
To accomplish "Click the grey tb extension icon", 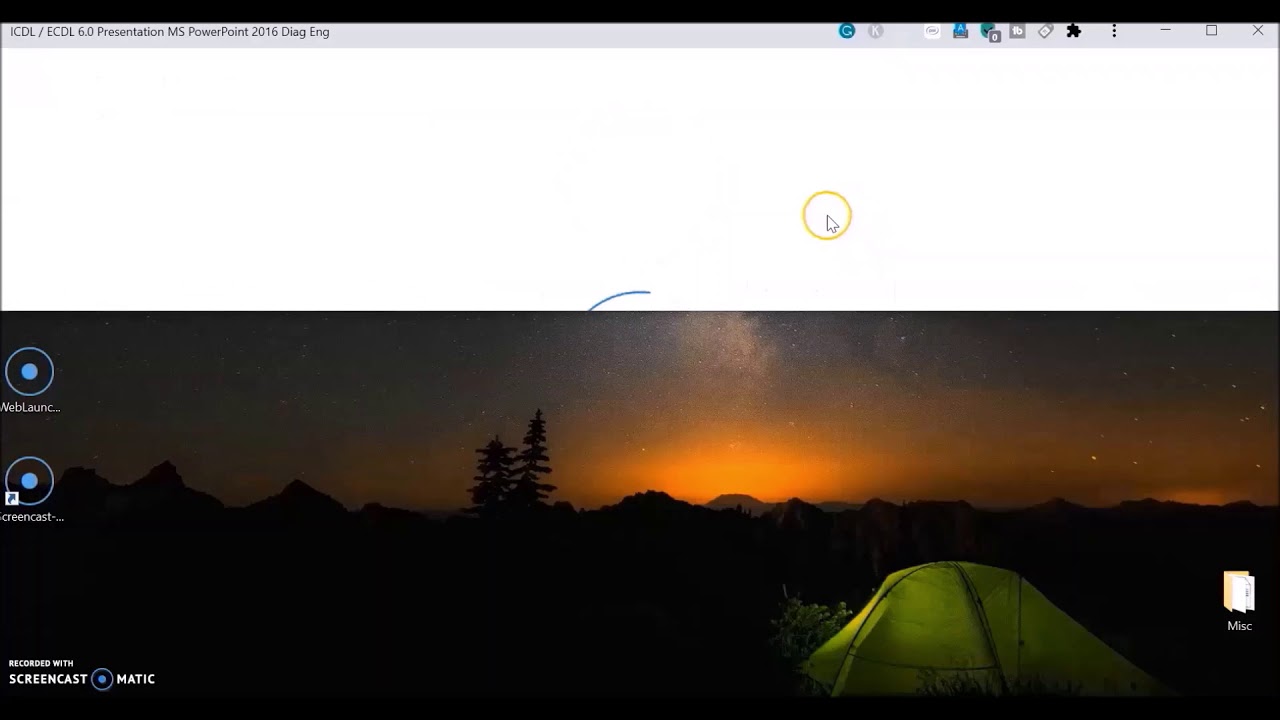I will pos(1018,31).
